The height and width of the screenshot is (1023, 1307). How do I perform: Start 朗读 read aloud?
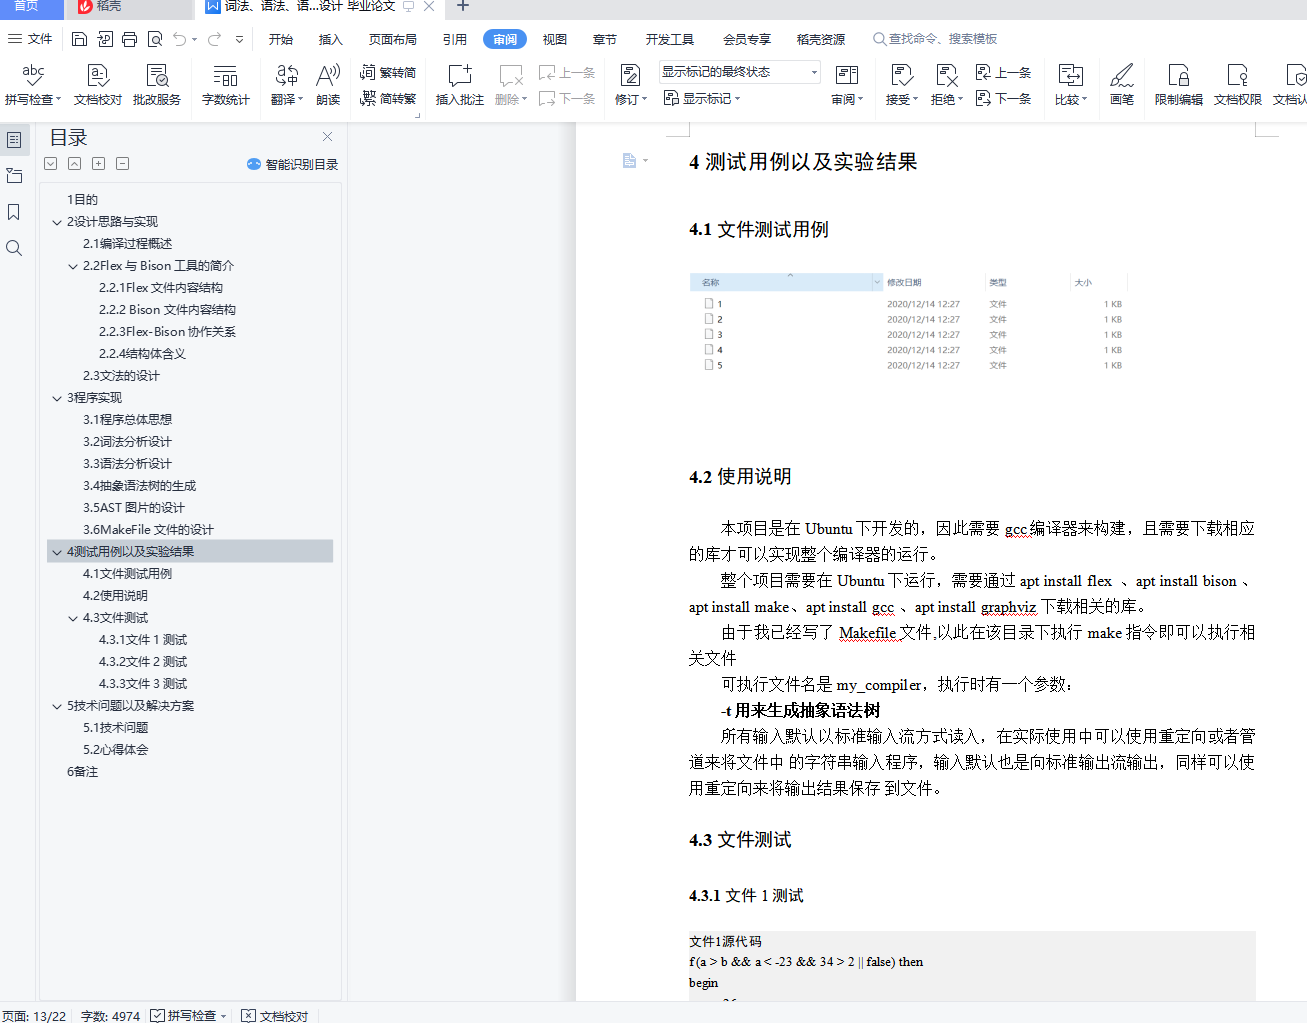328,85
